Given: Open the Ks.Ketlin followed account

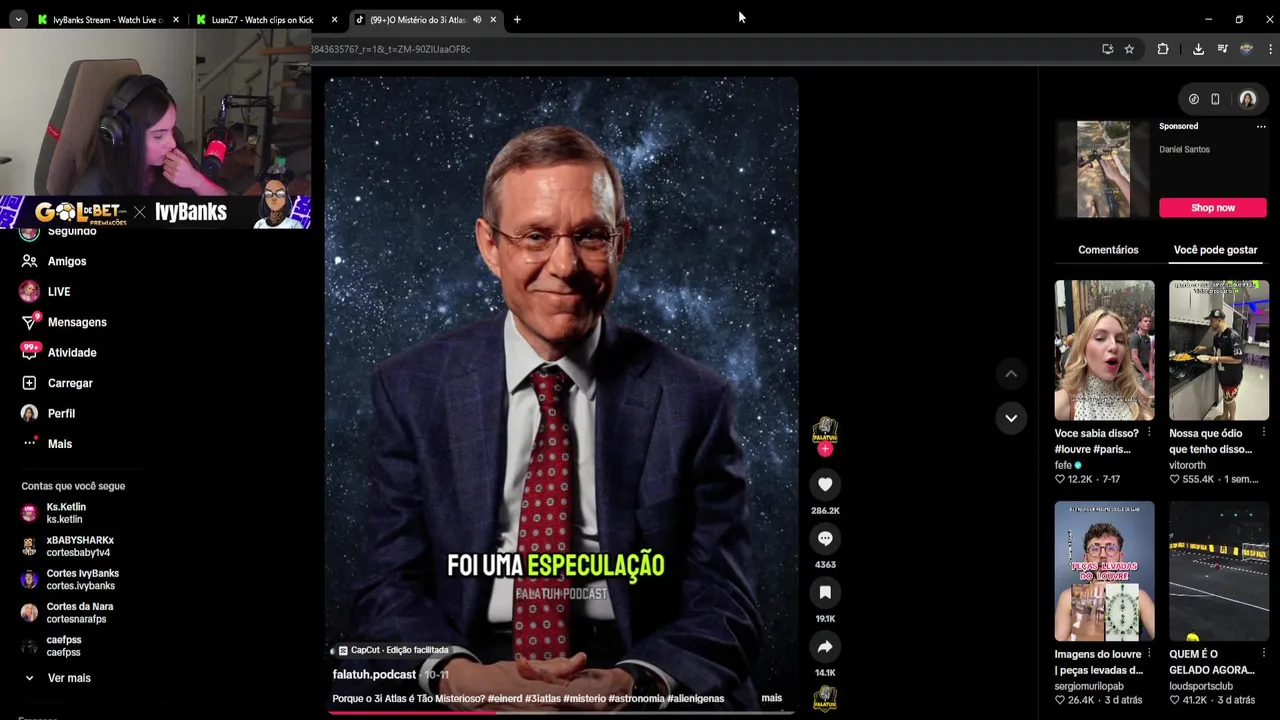Looking at the screenshot, I should coord(66,513).
